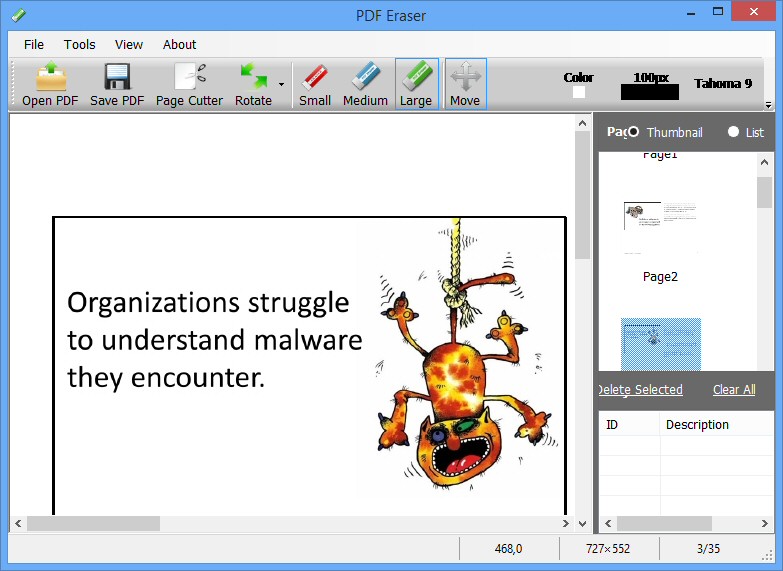The image size is (783, 571).
Task: Open the About menu
Action: 179,44
